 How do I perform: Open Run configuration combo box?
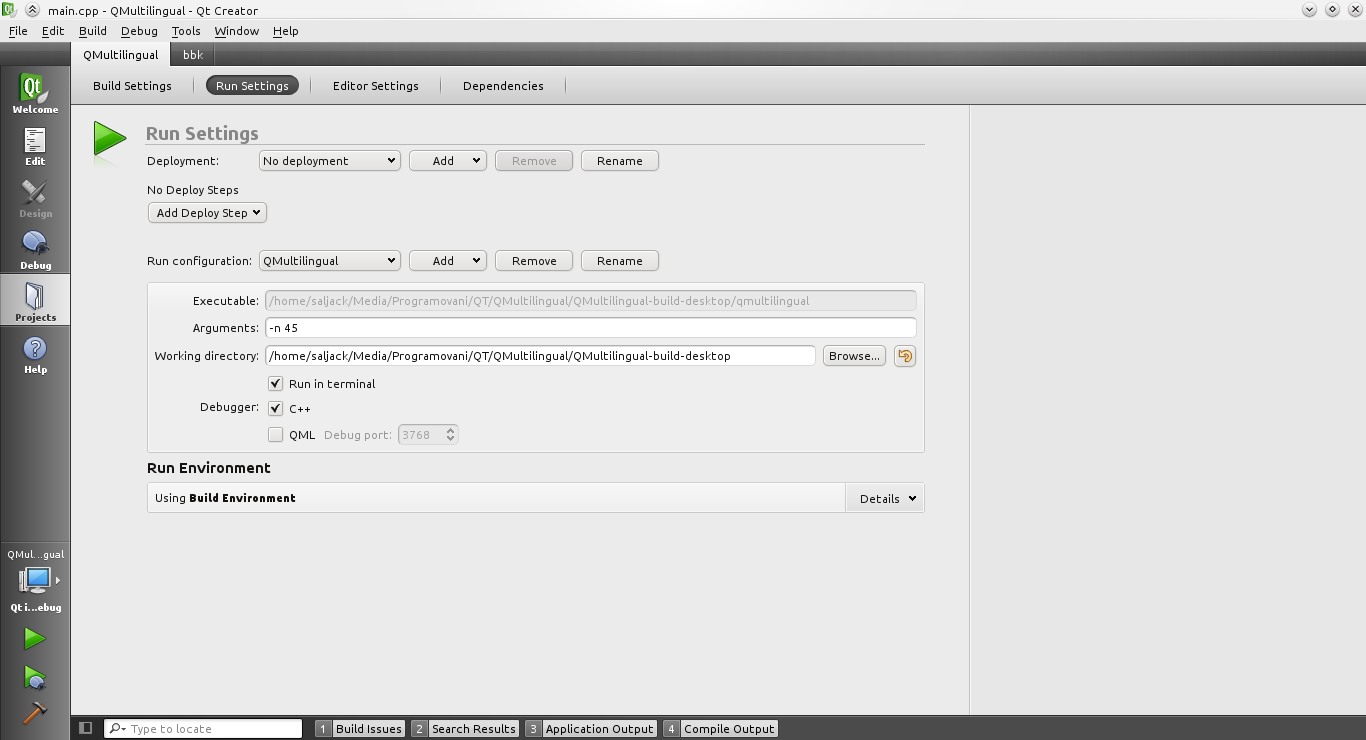(x=330, y=261)
